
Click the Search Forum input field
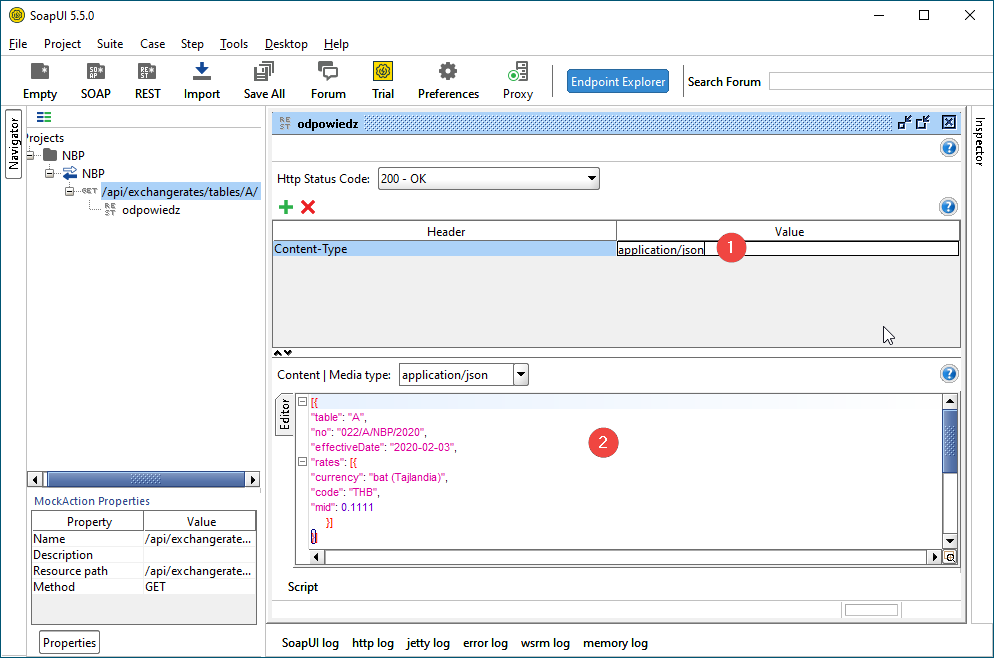tap(881, 81)
